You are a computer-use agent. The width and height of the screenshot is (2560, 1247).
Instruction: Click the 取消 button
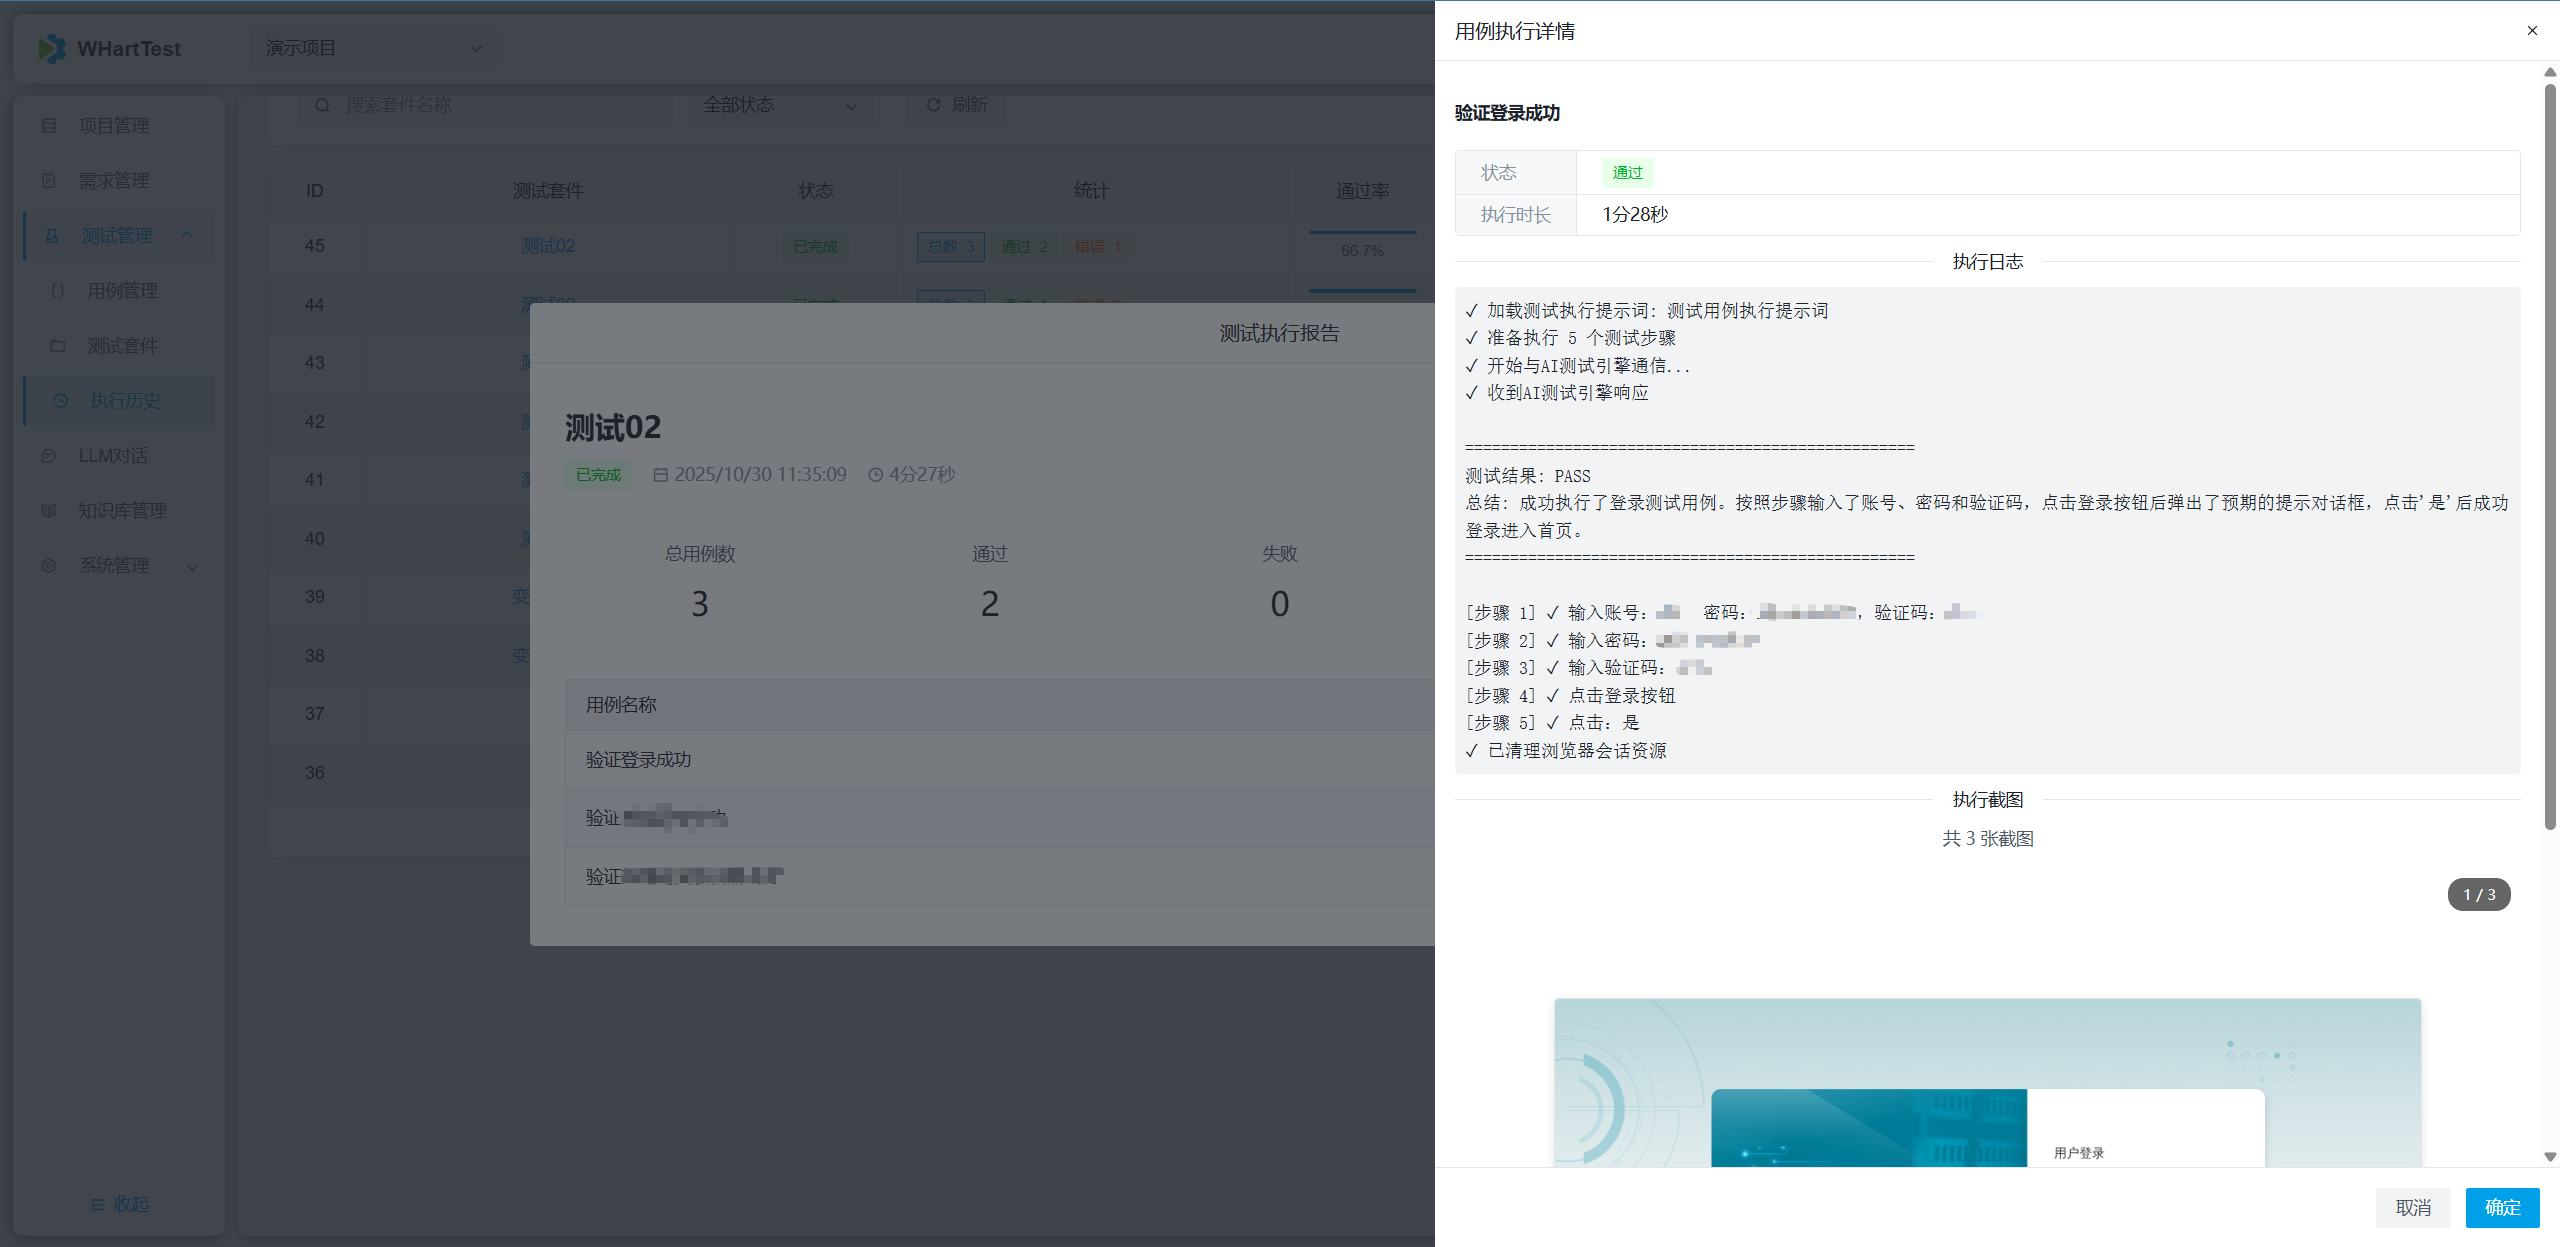click(x=2412, y=1207)
